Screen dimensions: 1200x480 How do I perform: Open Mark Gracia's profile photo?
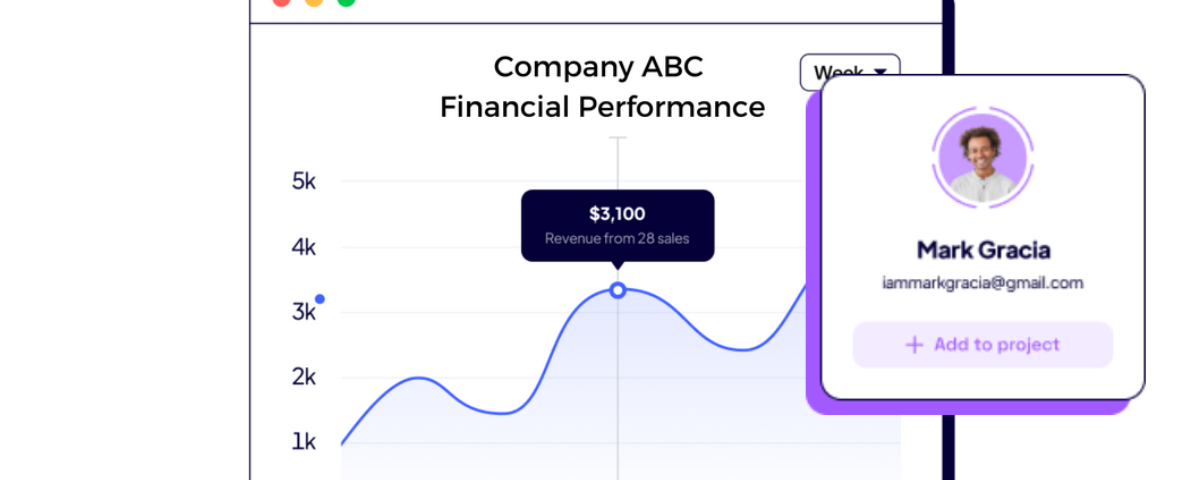coord(980,158)
